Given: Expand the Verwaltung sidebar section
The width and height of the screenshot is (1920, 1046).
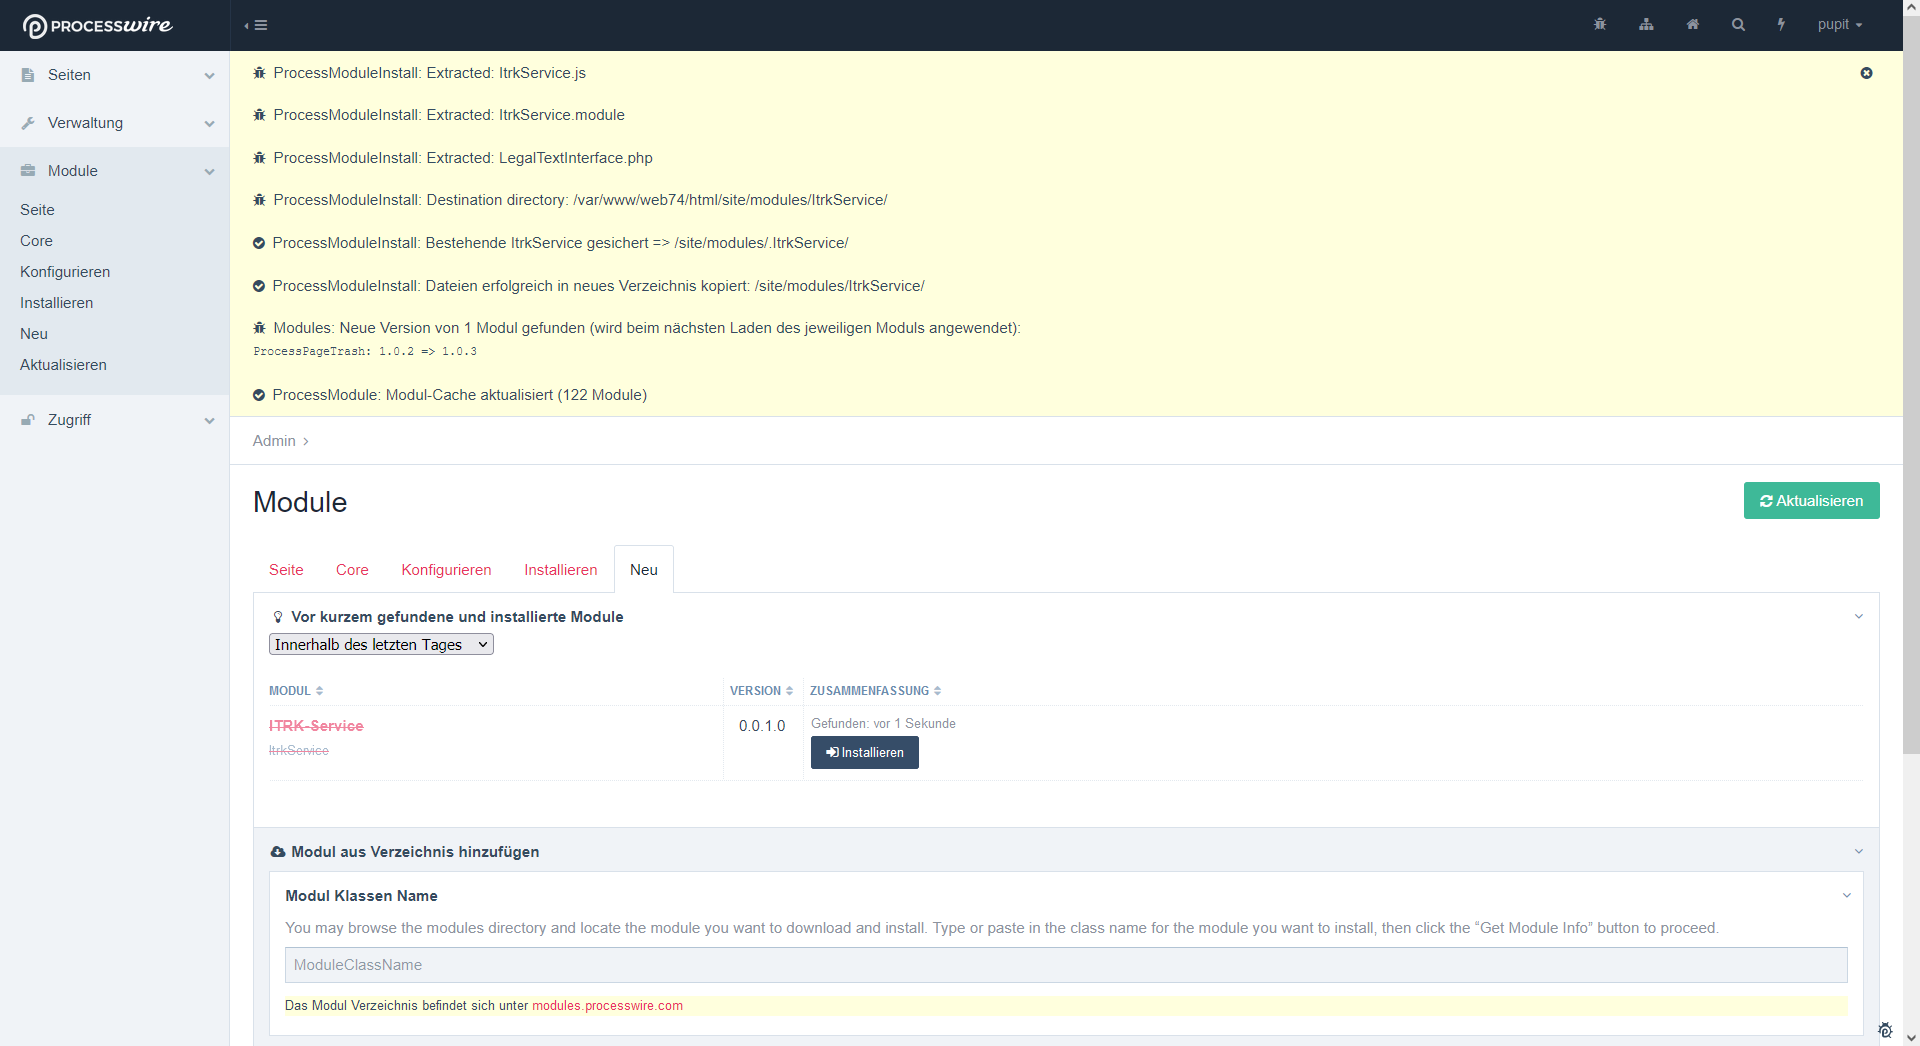Looking at the screenshot, I should pyautogui.click(x=209, y=123).
